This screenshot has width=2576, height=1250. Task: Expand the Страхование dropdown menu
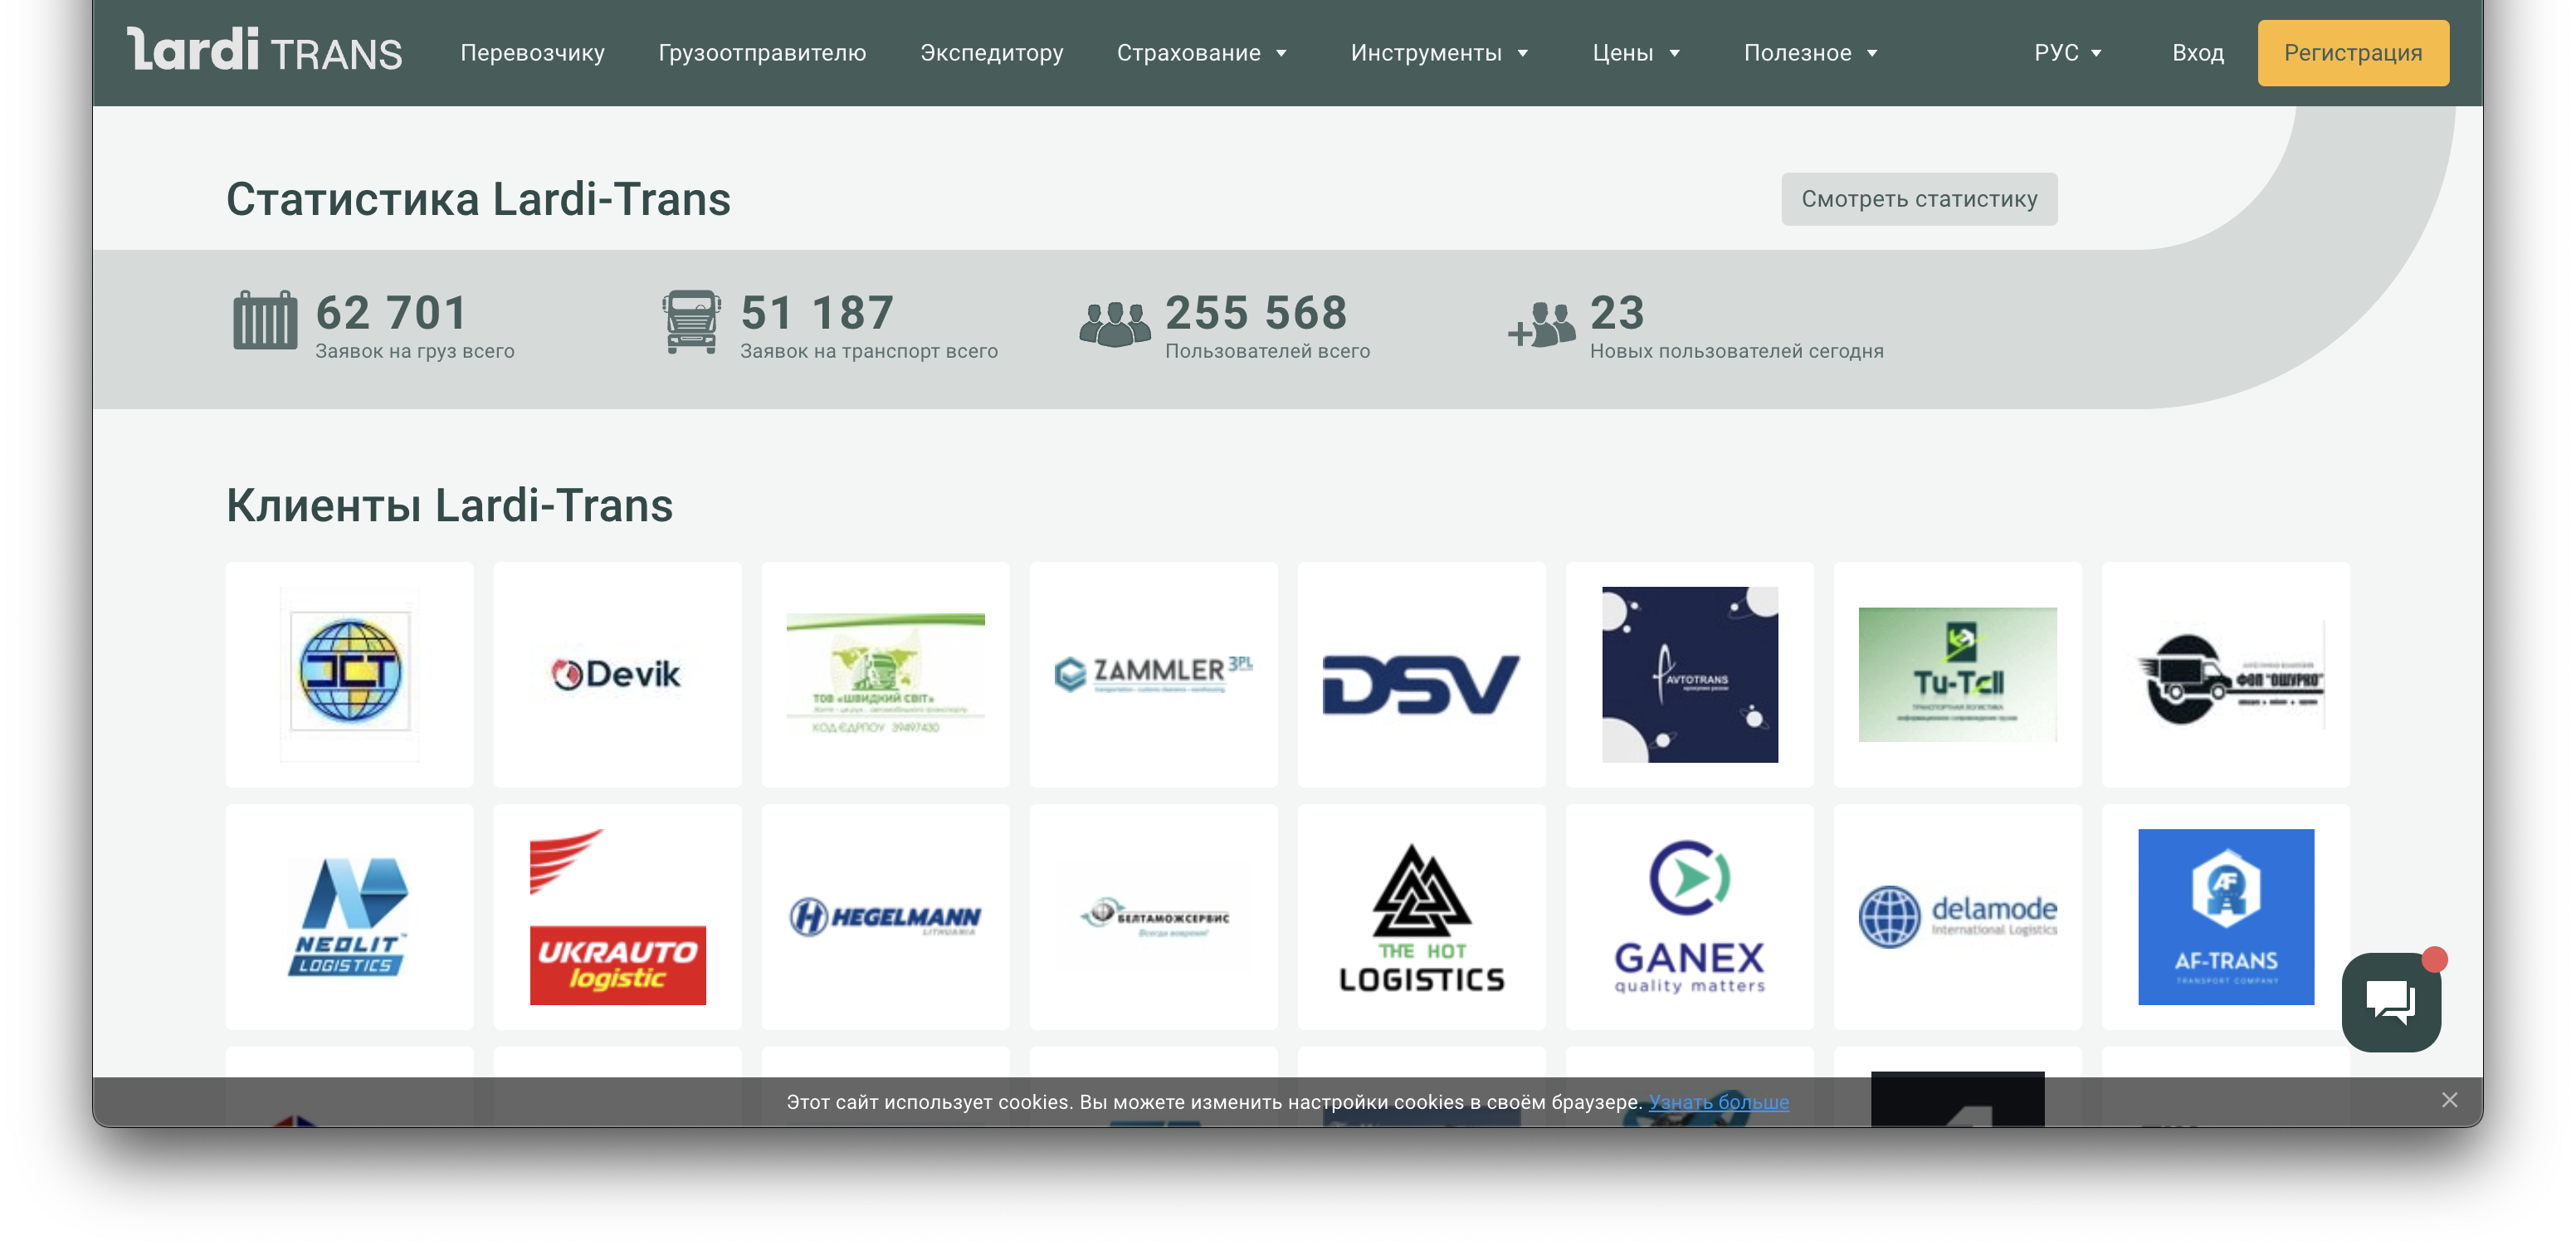1202,53
